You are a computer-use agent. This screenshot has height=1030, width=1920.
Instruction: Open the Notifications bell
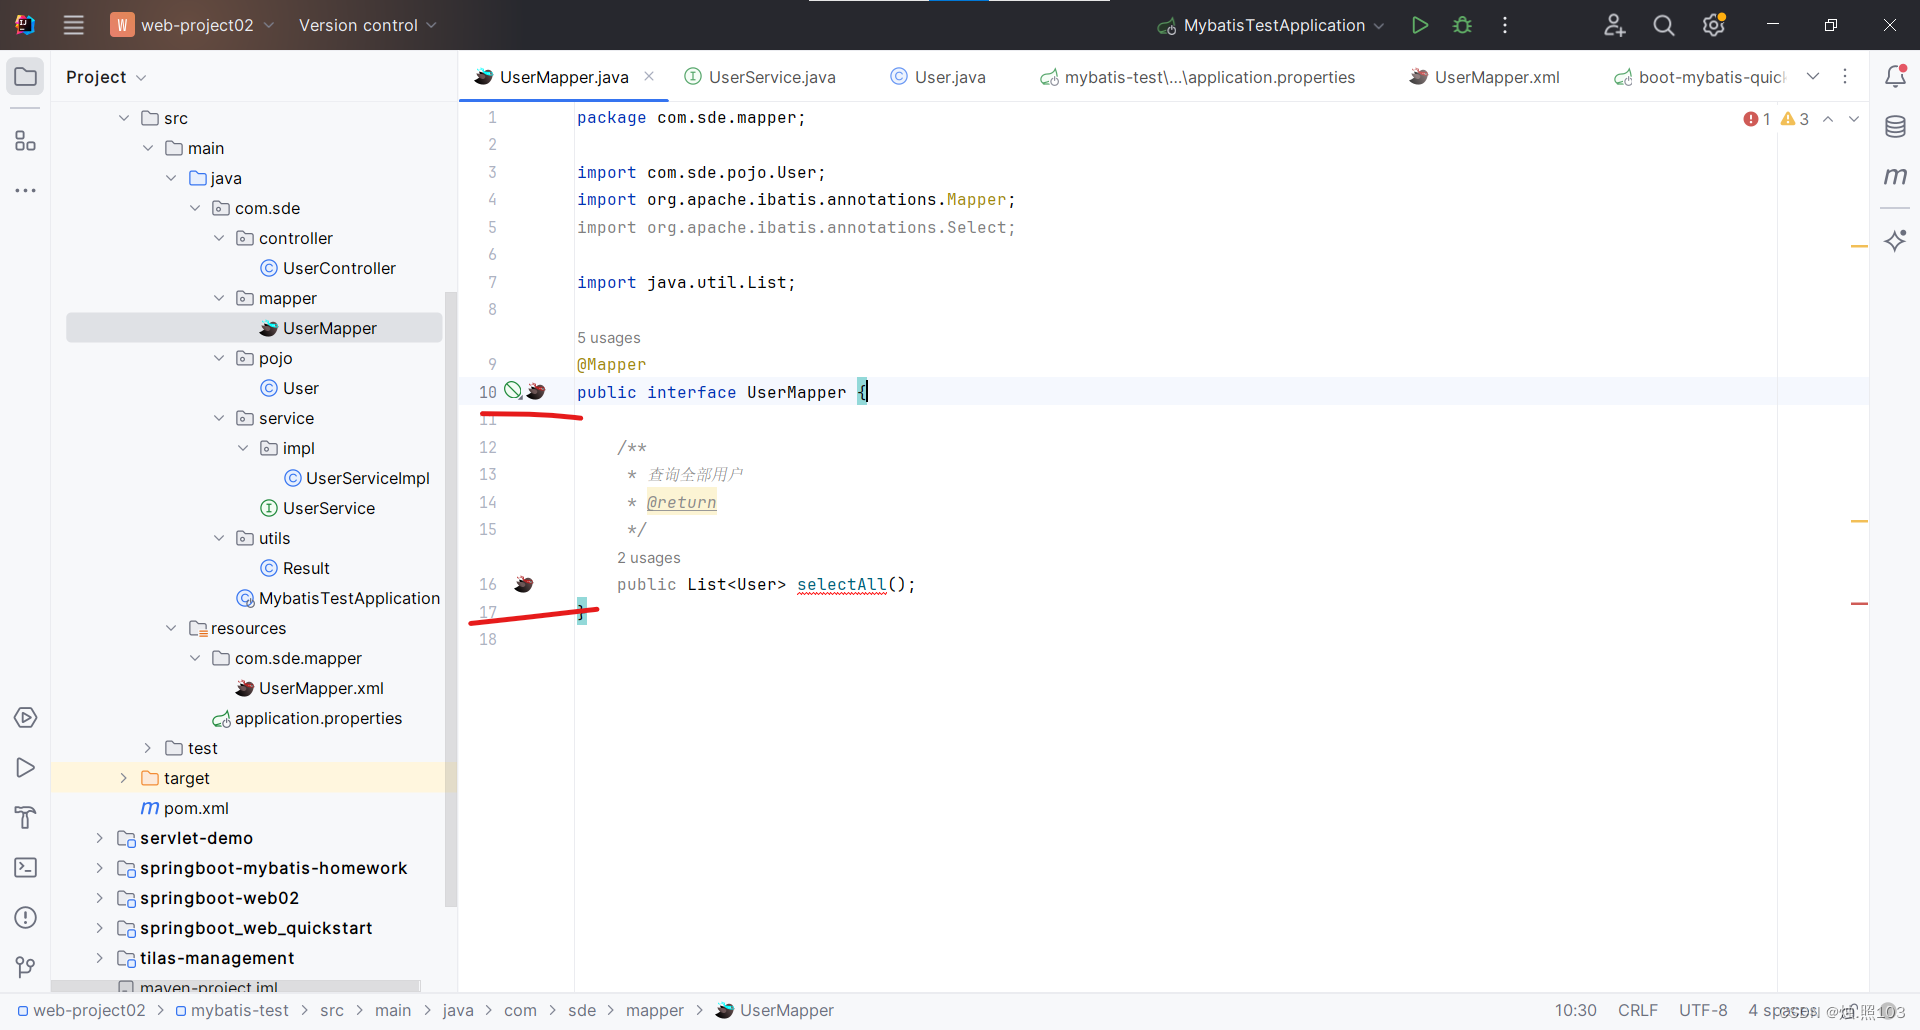1895,77
